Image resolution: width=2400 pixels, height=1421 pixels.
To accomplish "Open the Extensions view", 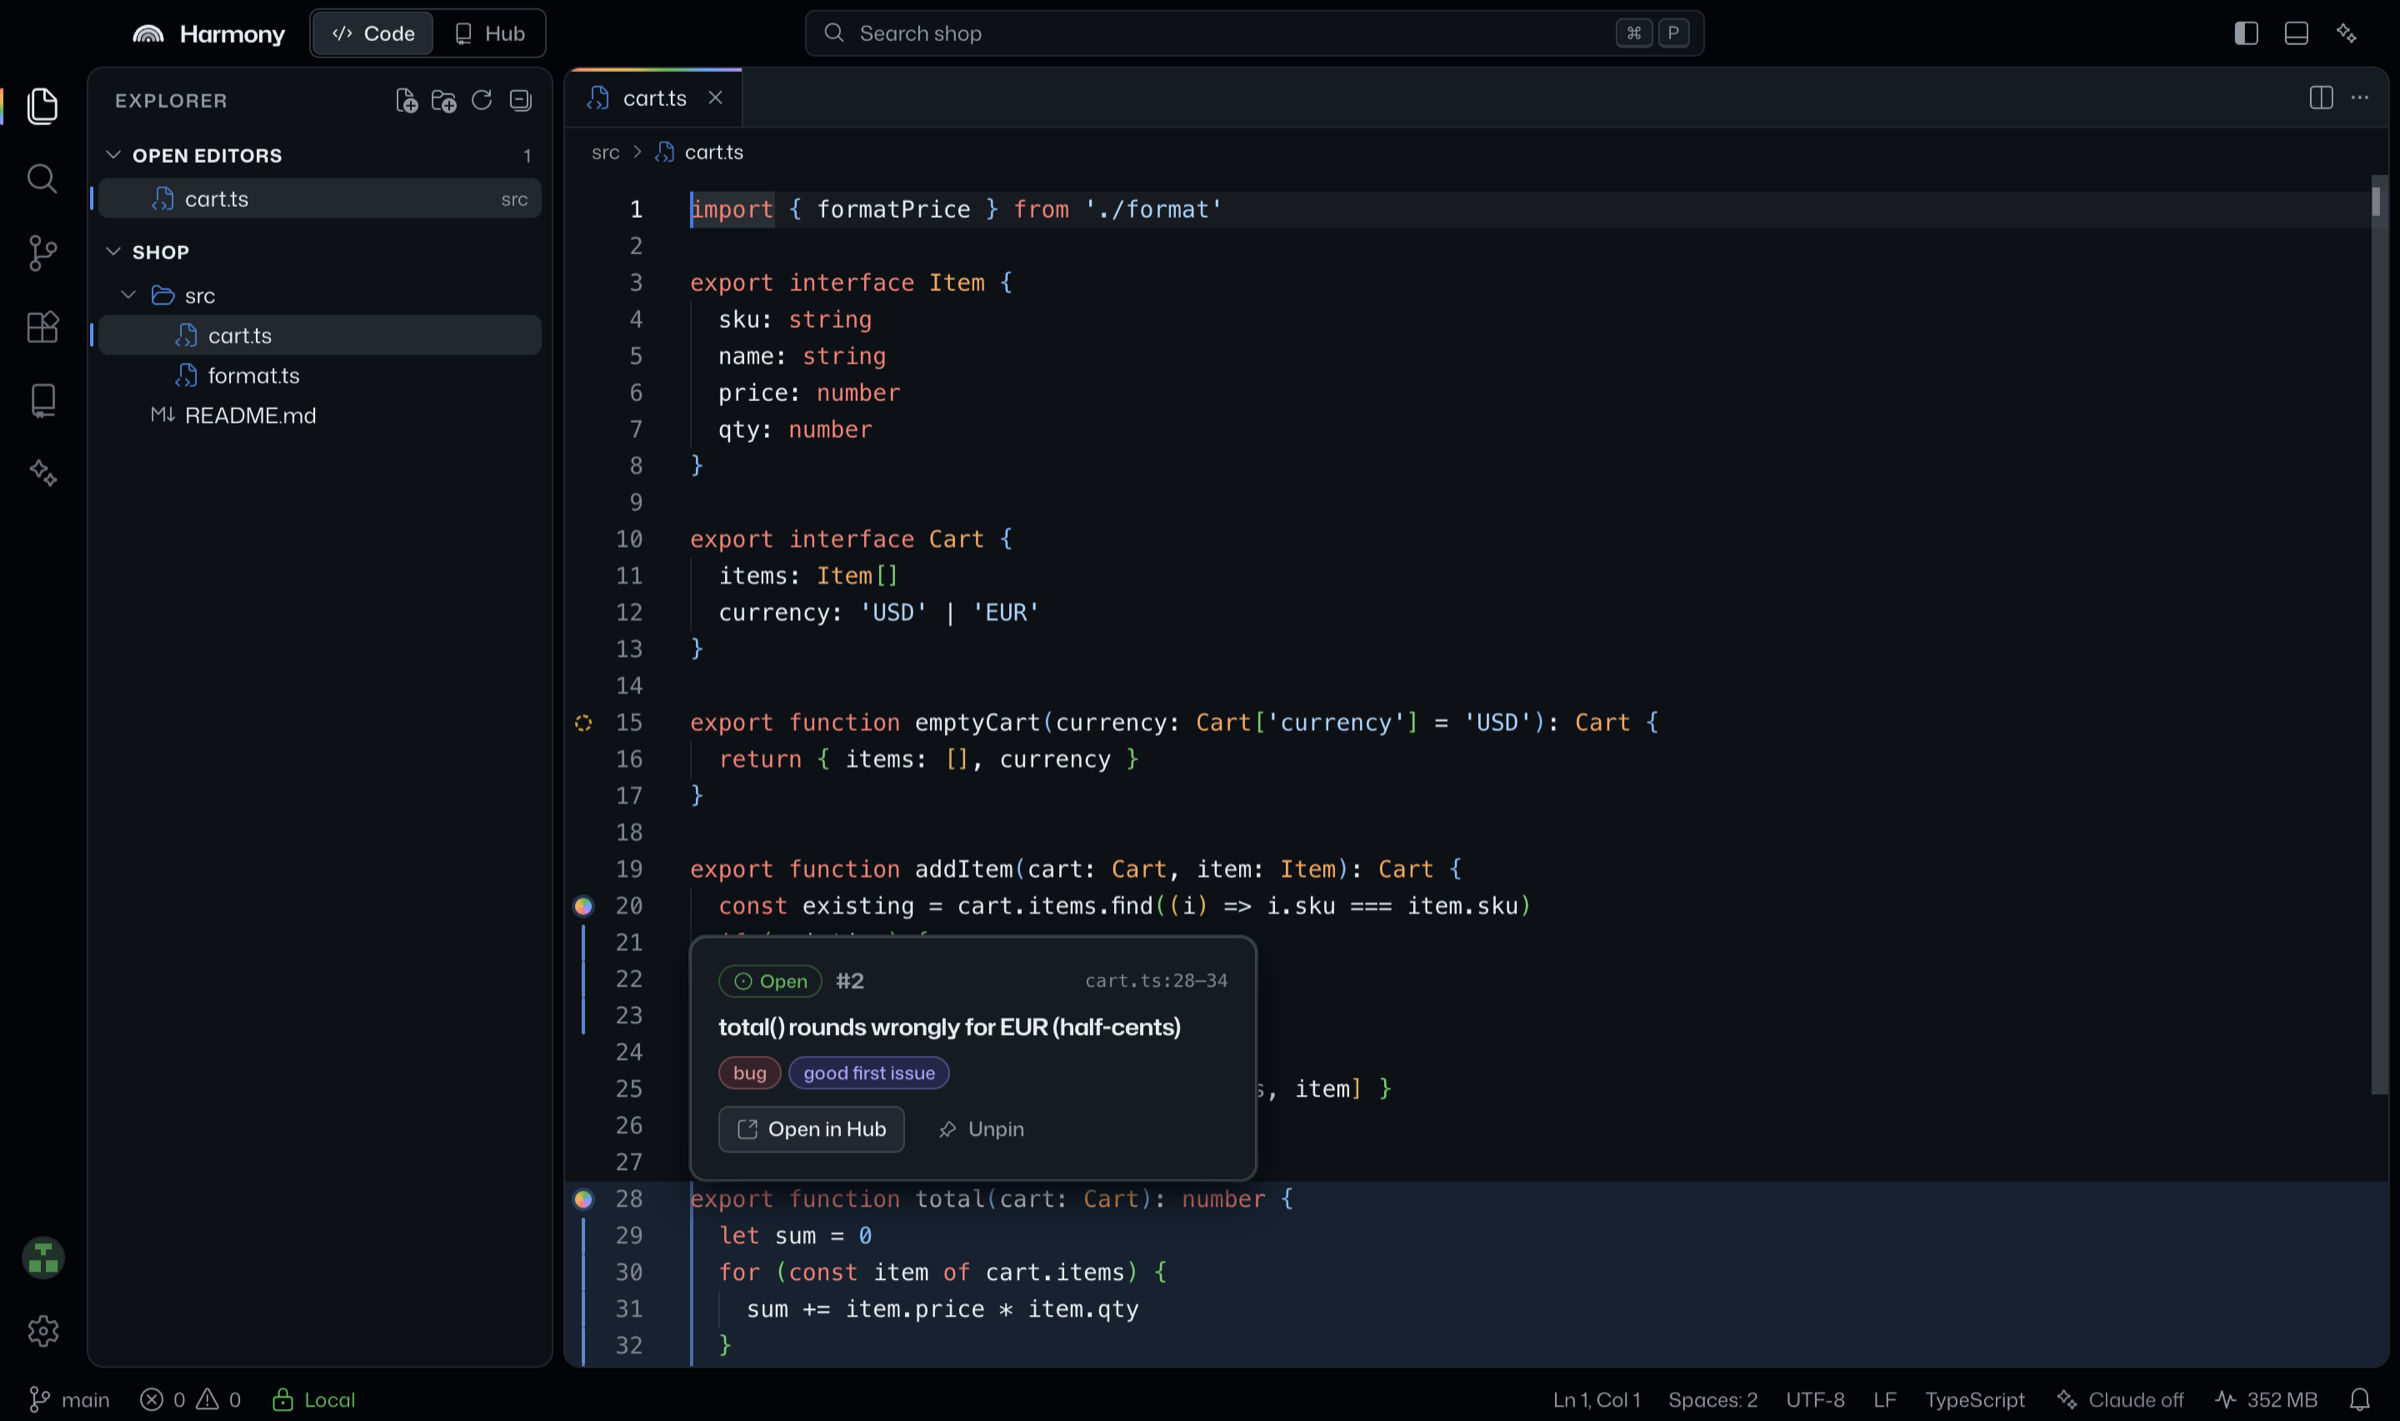I will point(42,327).
